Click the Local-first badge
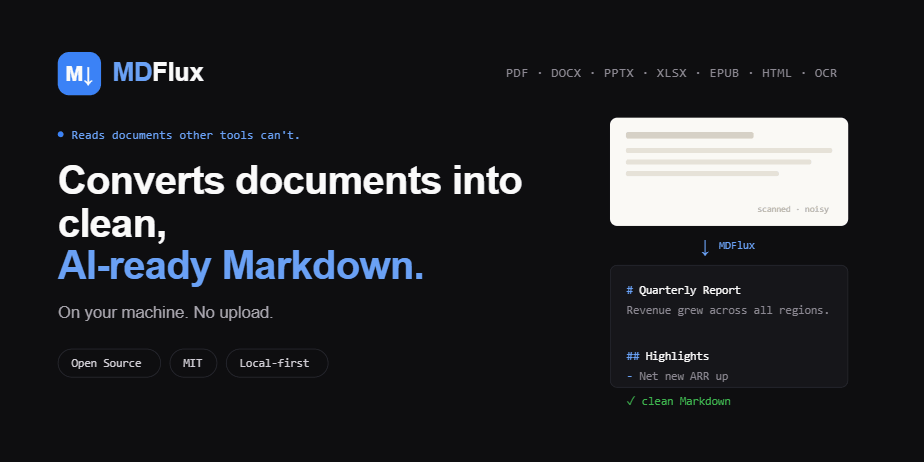 click(277, 363)
